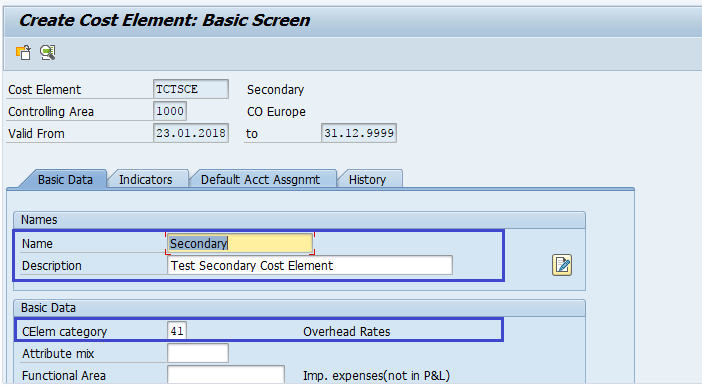This screenshot has height=388, width=702.
Task: Click the 'CElem category' label
Action: tap(64, 332)
